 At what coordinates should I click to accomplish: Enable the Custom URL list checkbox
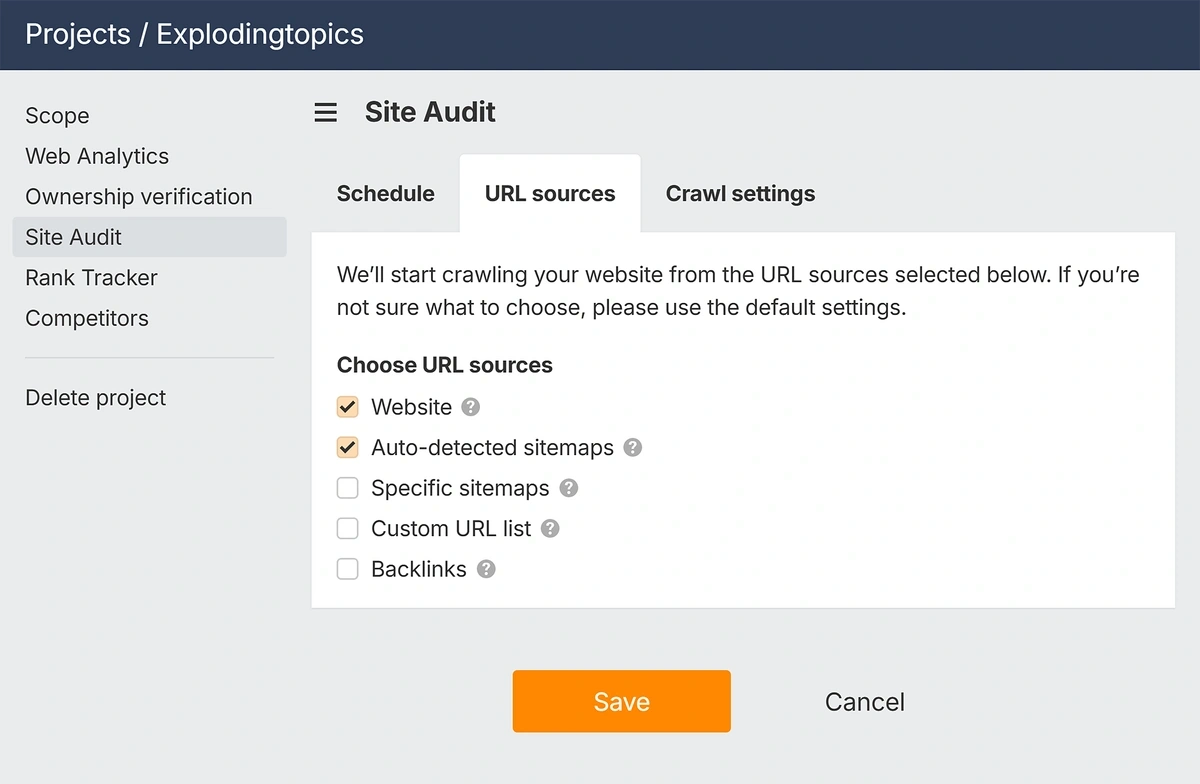pyautogui.click(x=348, y=528)
